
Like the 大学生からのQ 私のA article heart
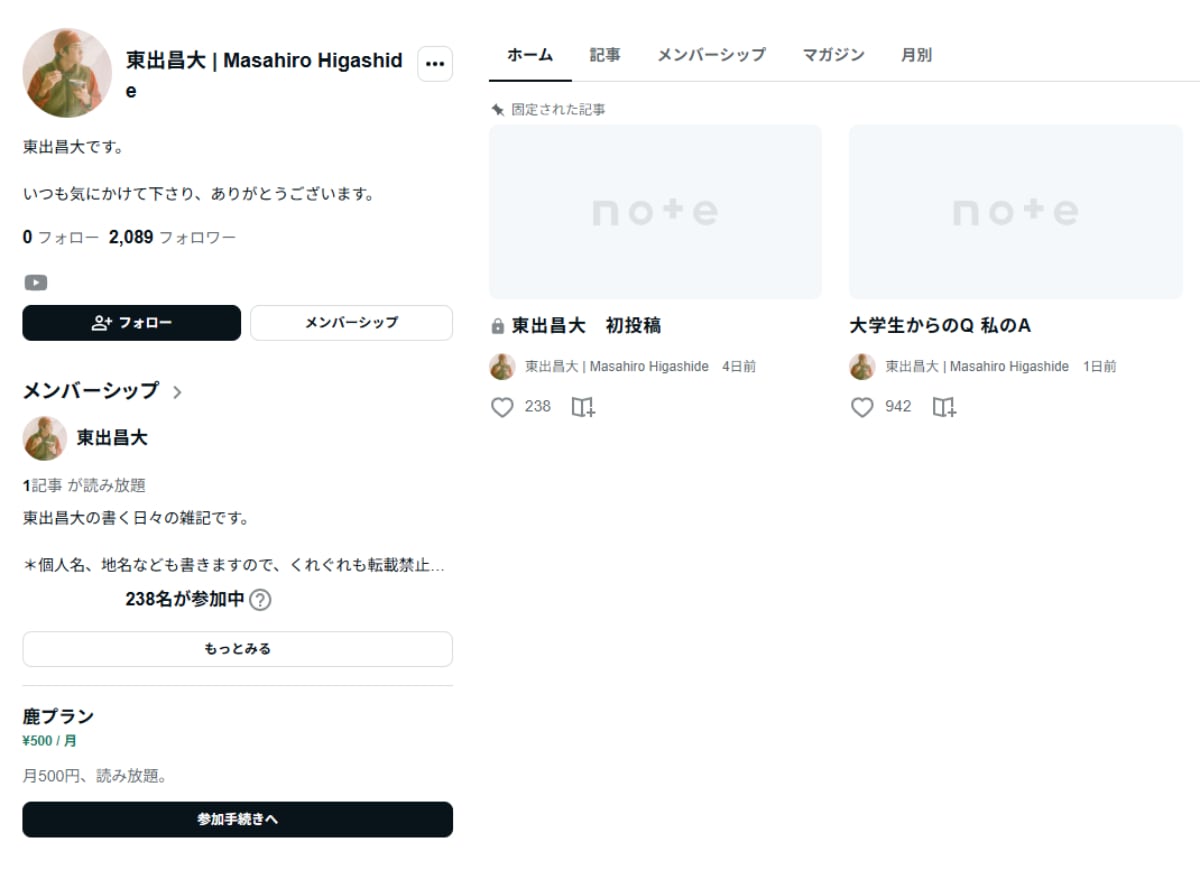pyautogui.click(x=862, y=407)
